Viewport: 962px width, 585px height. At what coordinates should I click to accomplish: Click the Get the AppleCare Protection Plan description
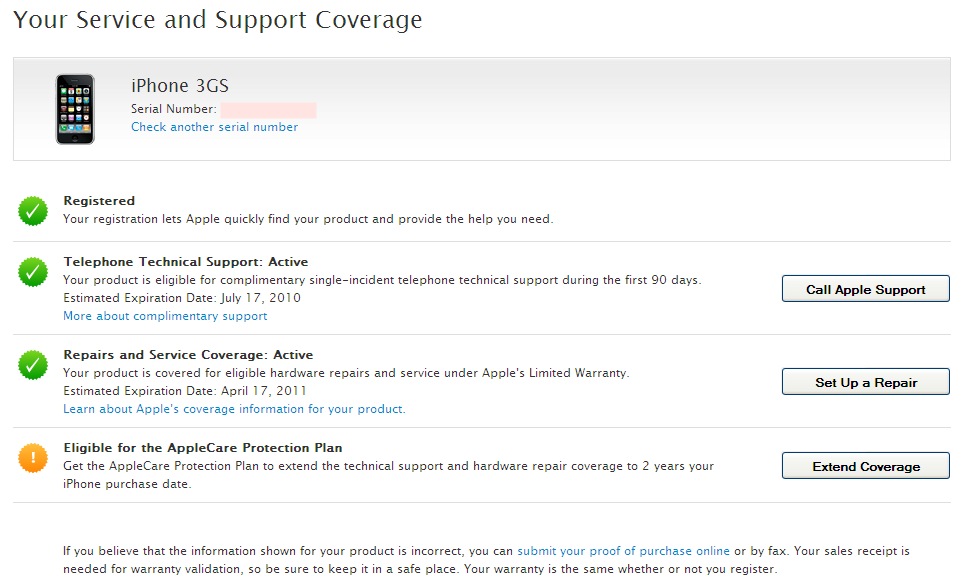(388, 475)
